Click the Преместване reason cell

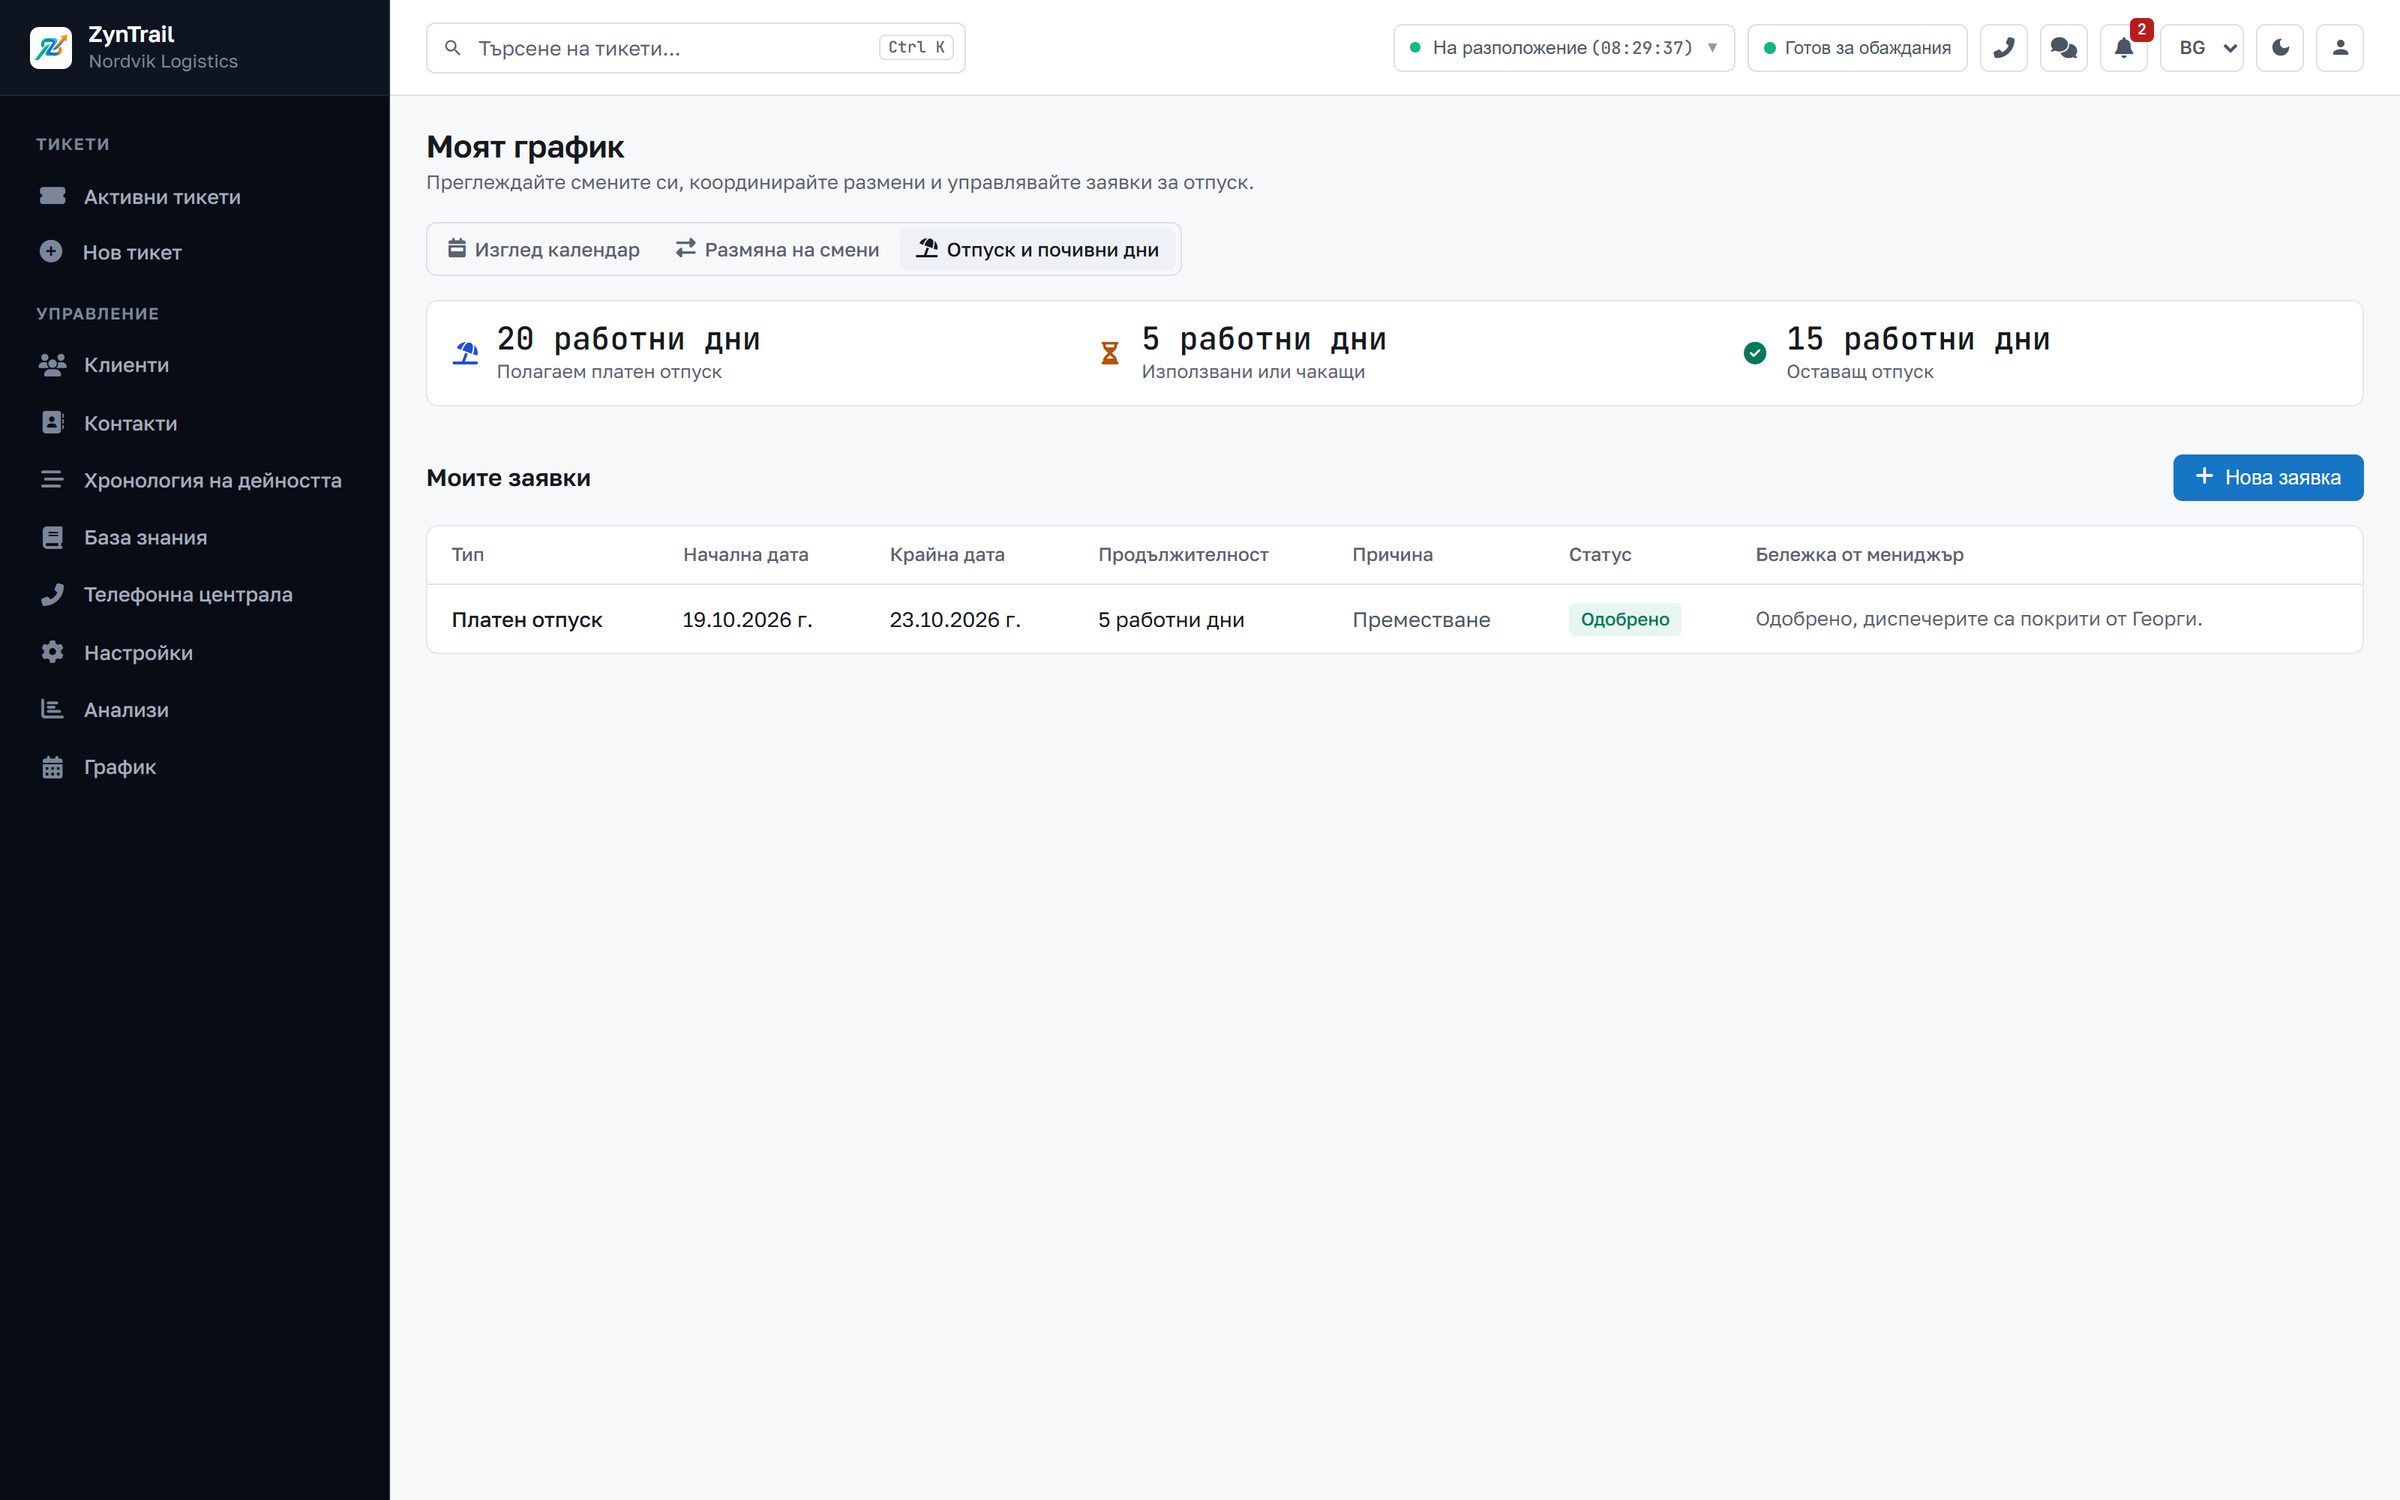pos(1421,619)
